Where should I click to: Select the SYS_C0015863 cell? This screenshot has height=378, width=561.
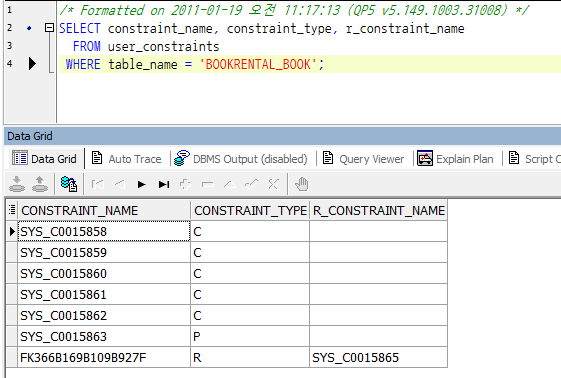104,337
